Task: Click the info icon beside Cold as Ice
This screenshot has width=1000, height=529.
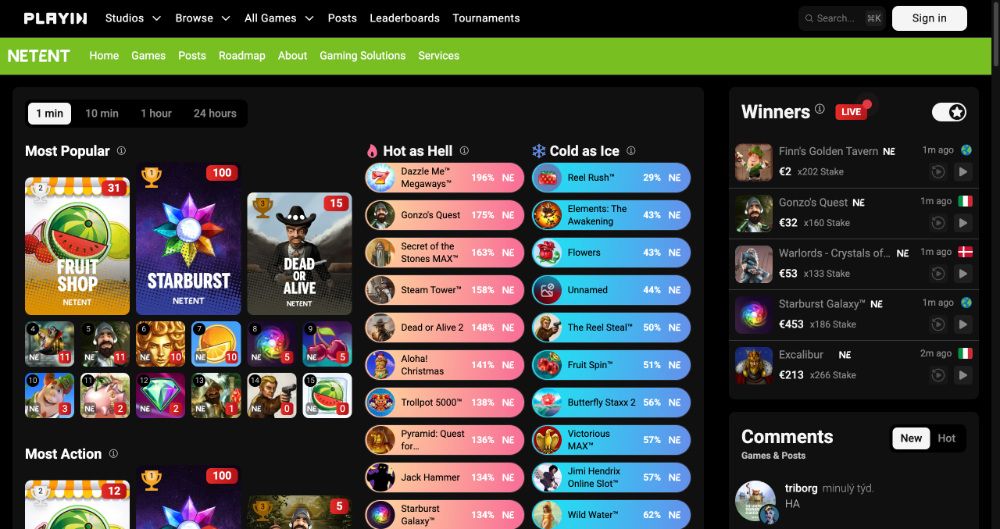Action: (x=631, y=151)
